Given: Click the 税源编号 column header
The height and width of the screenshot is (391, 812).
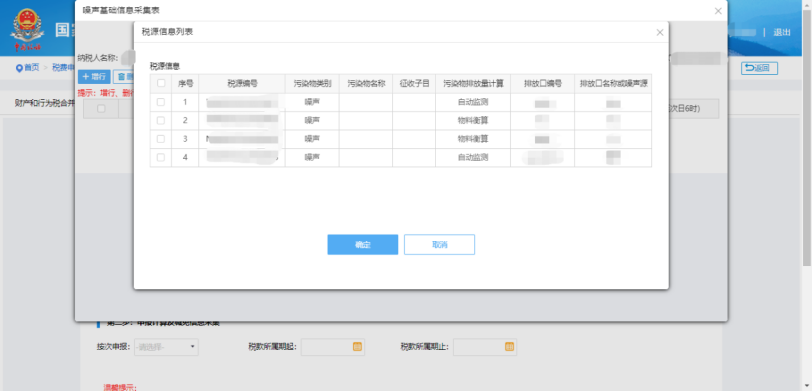Looking at the screenshot, I should pyautogui.click(x=242, y=83).
